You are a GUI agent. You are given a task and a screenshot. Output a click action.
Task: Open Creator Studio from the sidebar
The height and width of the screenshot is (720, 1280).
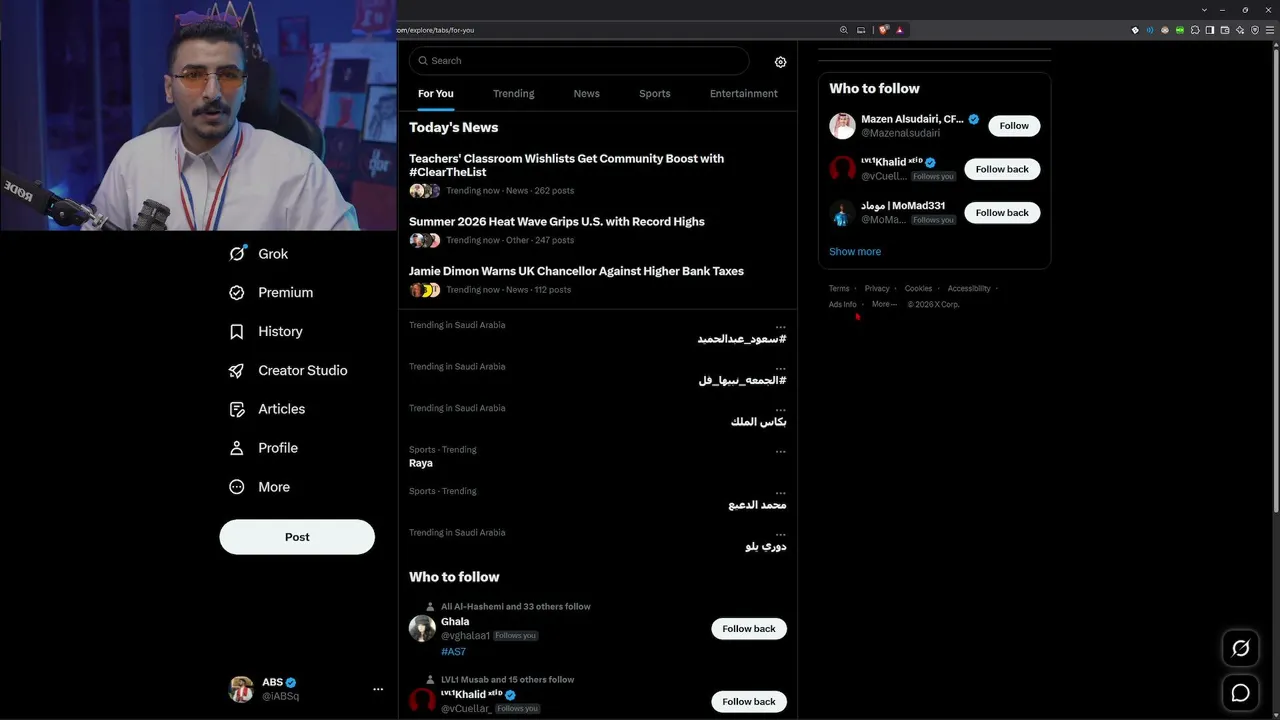pyautogui.click(x=288, y=371)
